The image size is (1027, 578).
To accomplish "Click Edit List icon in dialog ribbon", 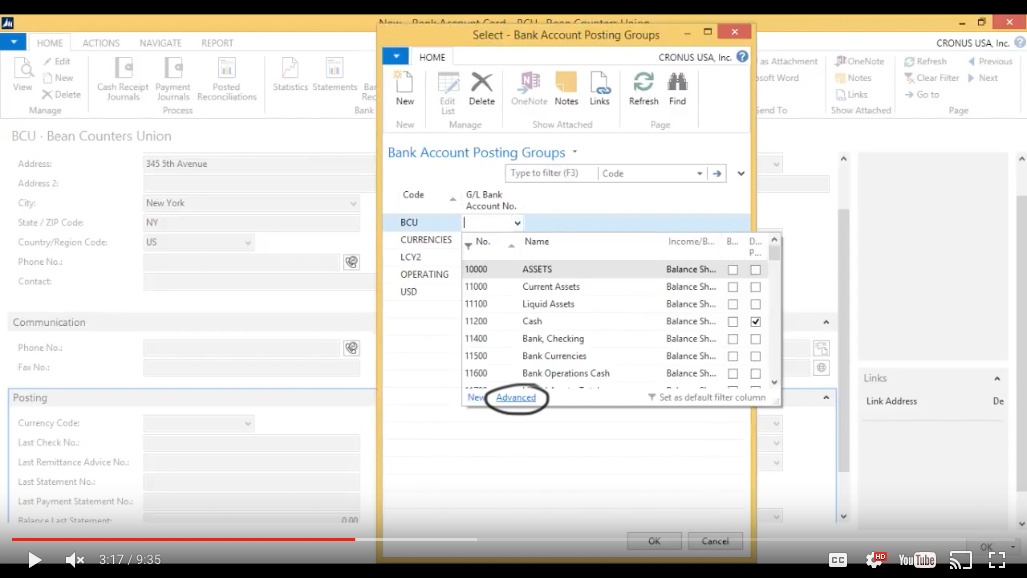I will click(448, 92).
